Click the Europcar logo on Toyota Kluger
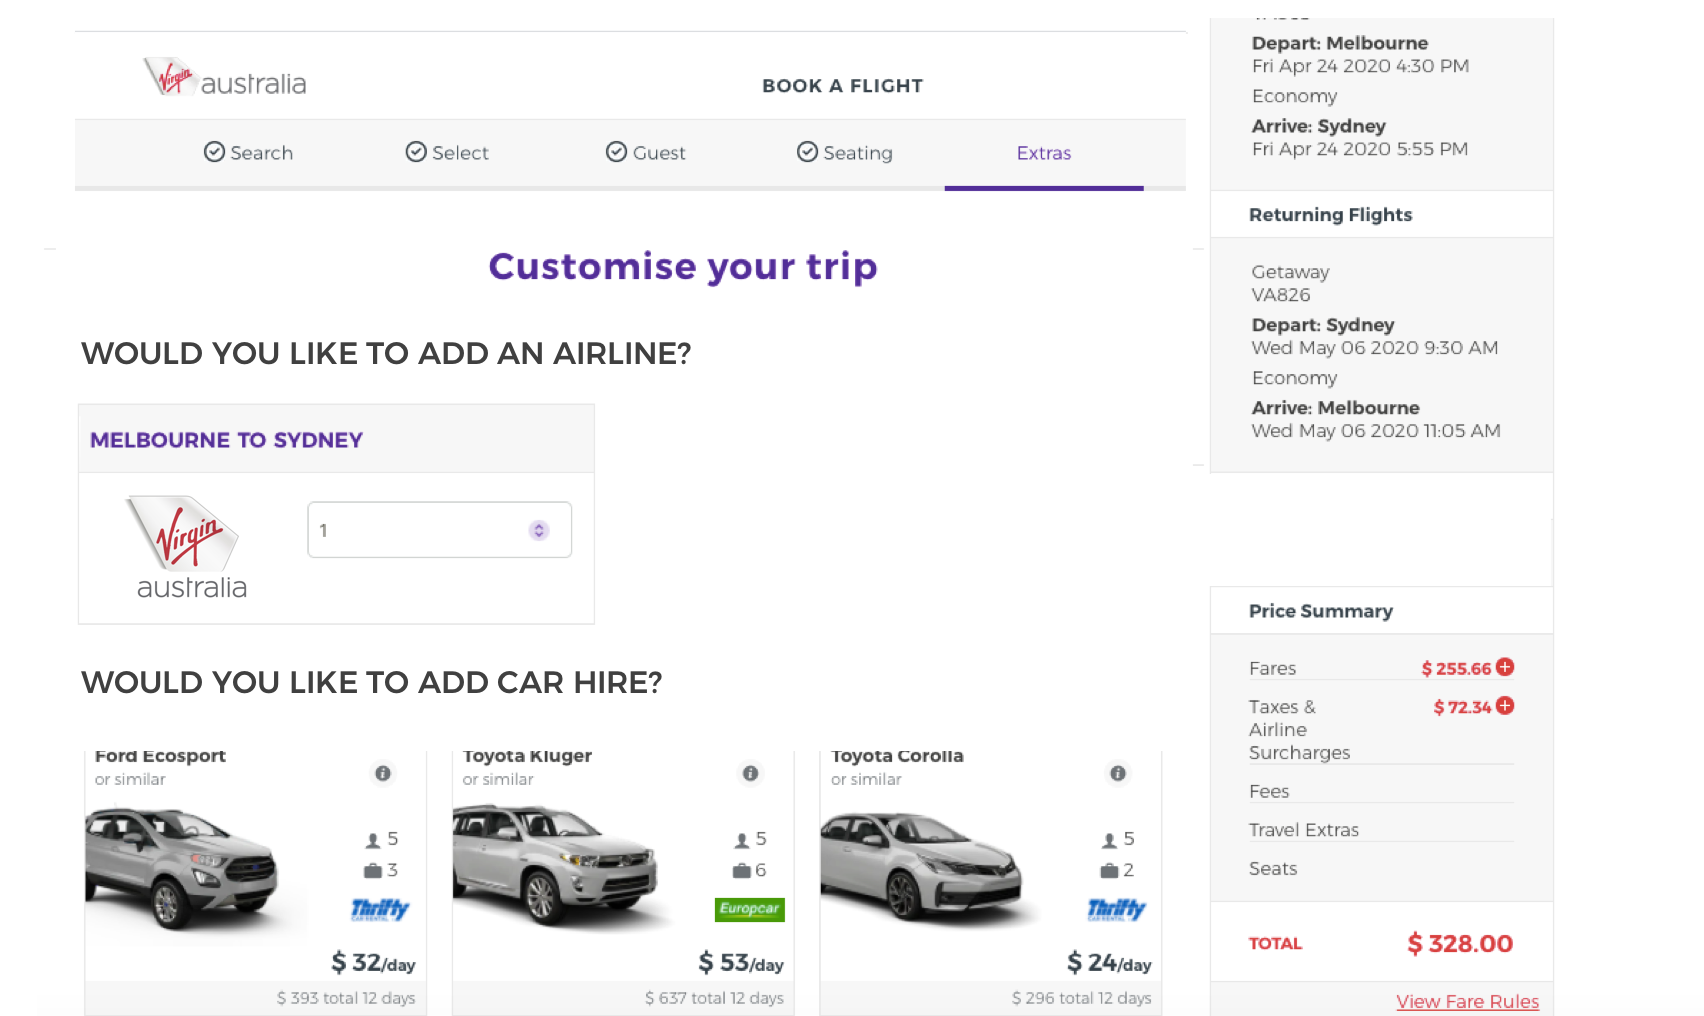 pos(749,909)
